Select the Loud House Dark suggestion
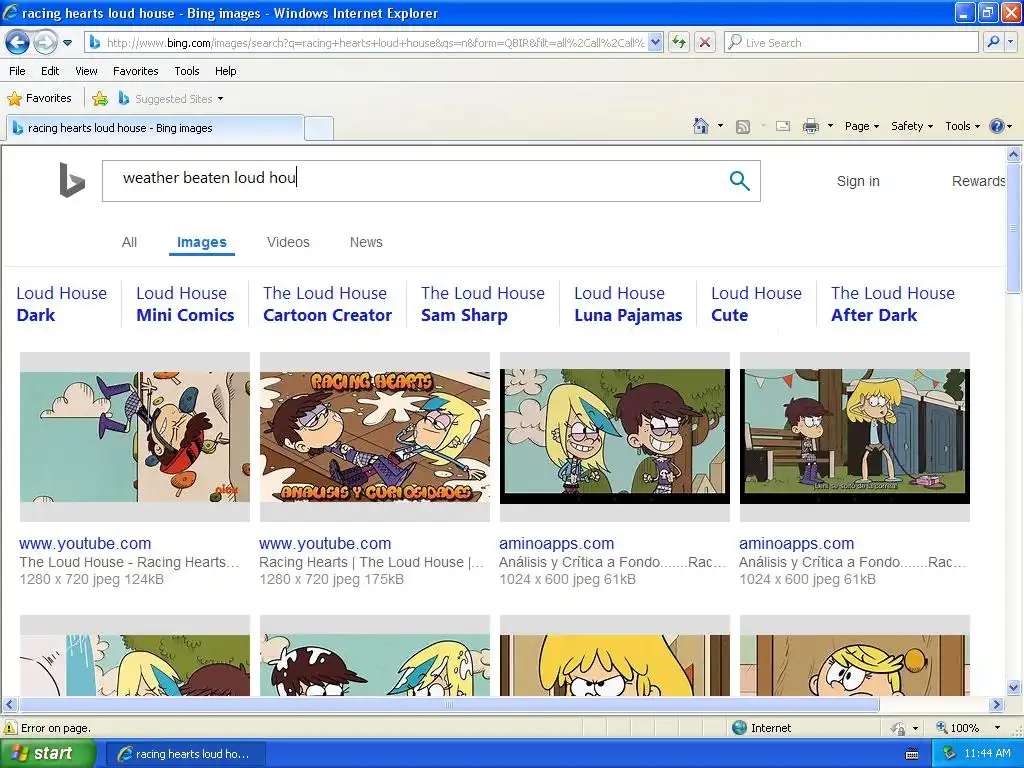 [x=61, y=304]
